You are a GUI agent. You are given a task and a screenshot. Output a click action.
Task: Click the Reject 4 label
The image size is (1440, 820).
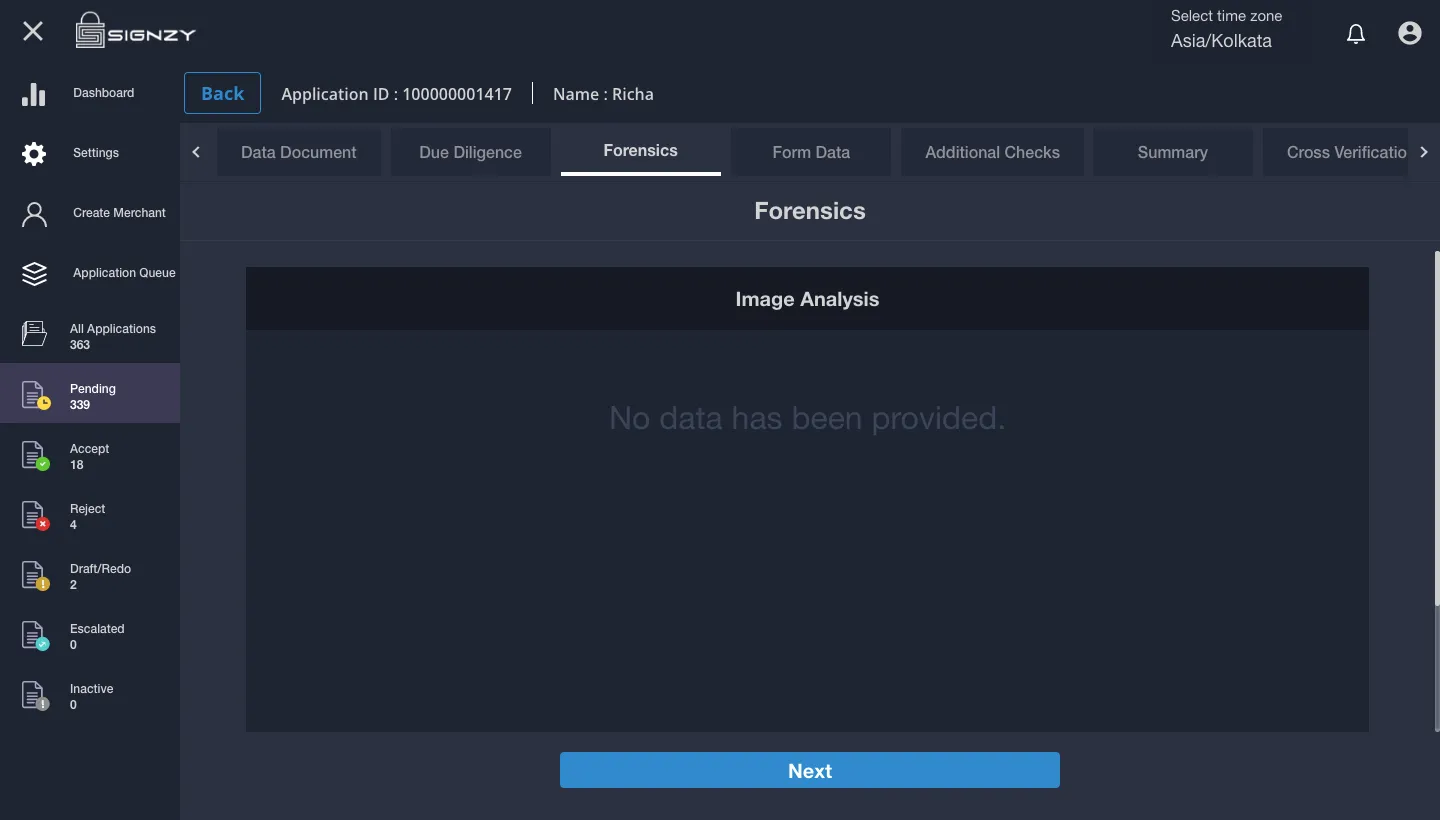(x=87, y=517)
